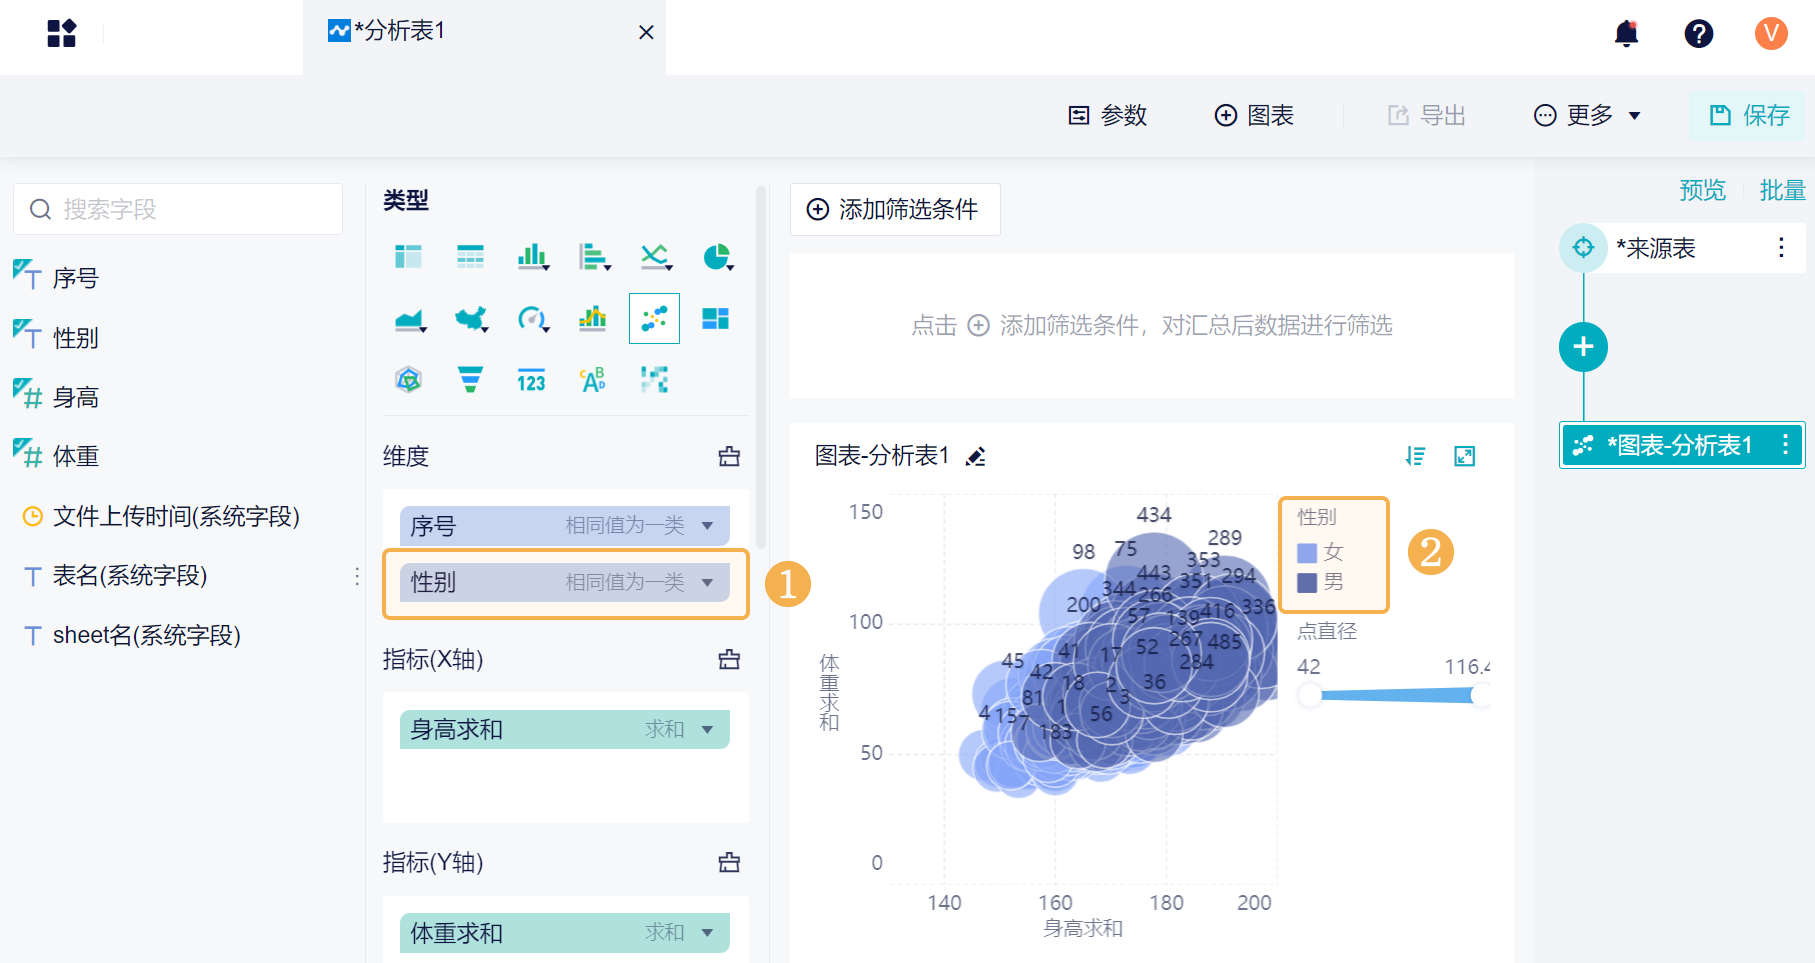Add a node with the plus circle
Screen dimensions: 1815x963
click(1583, 347)
